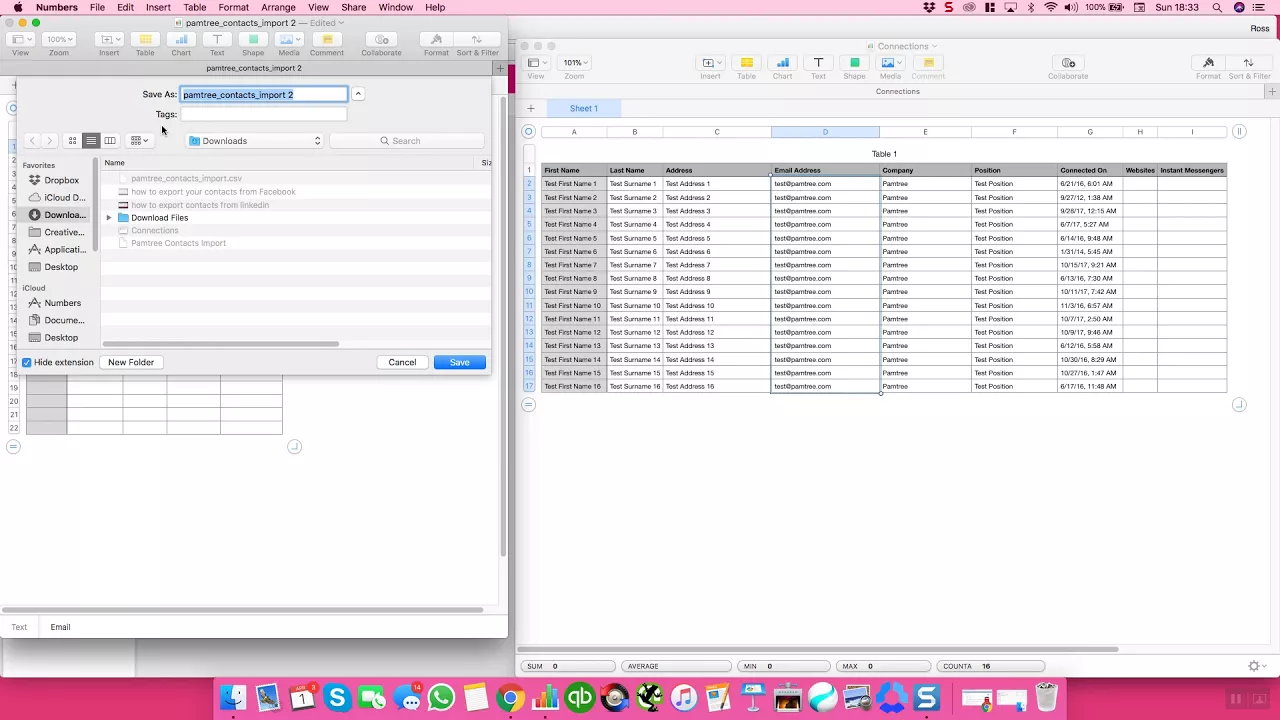The image size is (1280, 720).
Task: Click Table icon in Connections window toolbar
Action: click(746, 63)
